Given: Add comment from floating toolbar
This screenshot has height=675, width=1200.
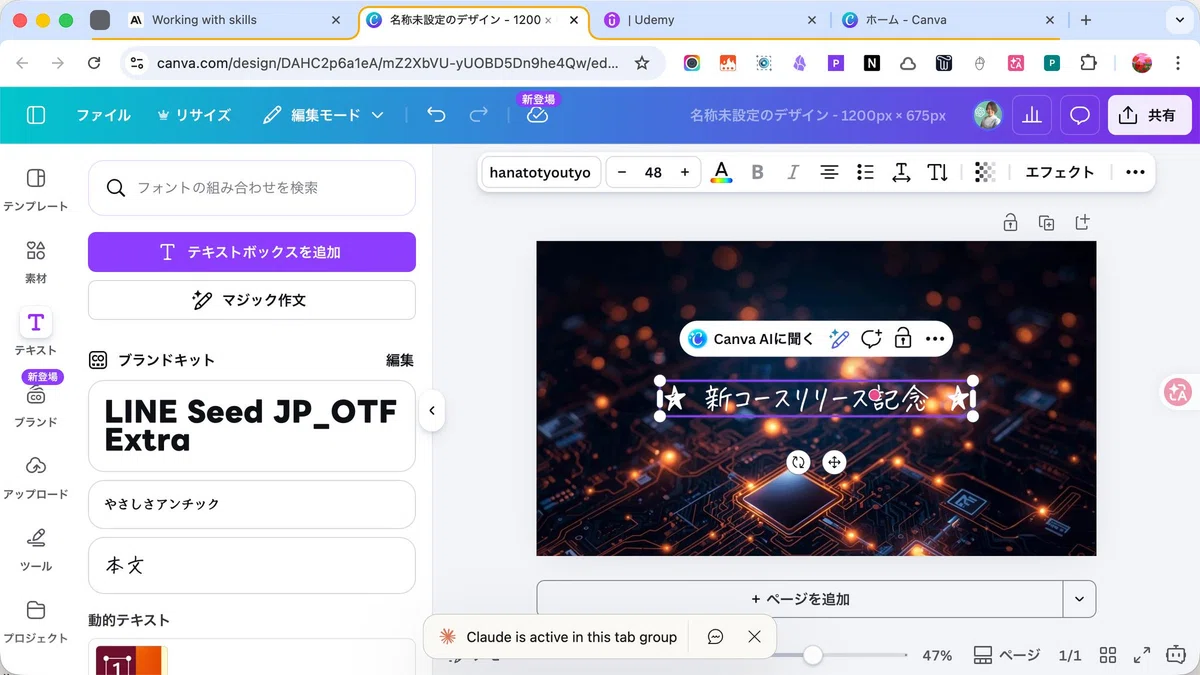Looking at the screenshot, I should coord(871,339).
